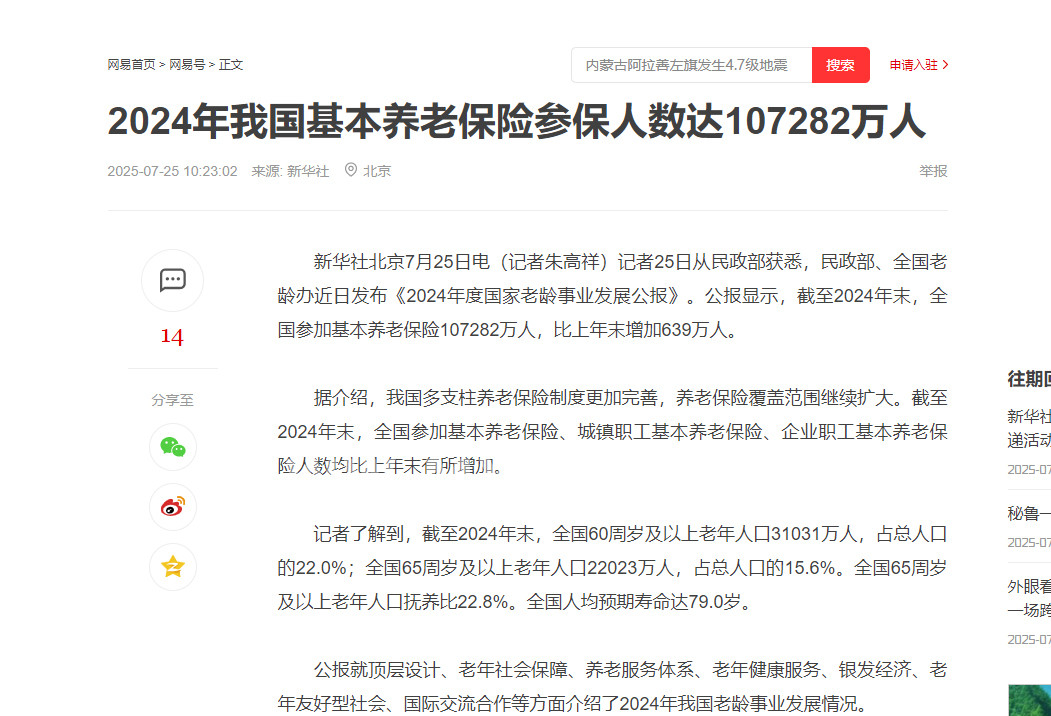Viewport: 1051px width, 716px height.
Task: Open the 网易首页 breadcrumb link
Action: (x=131, y=65)
